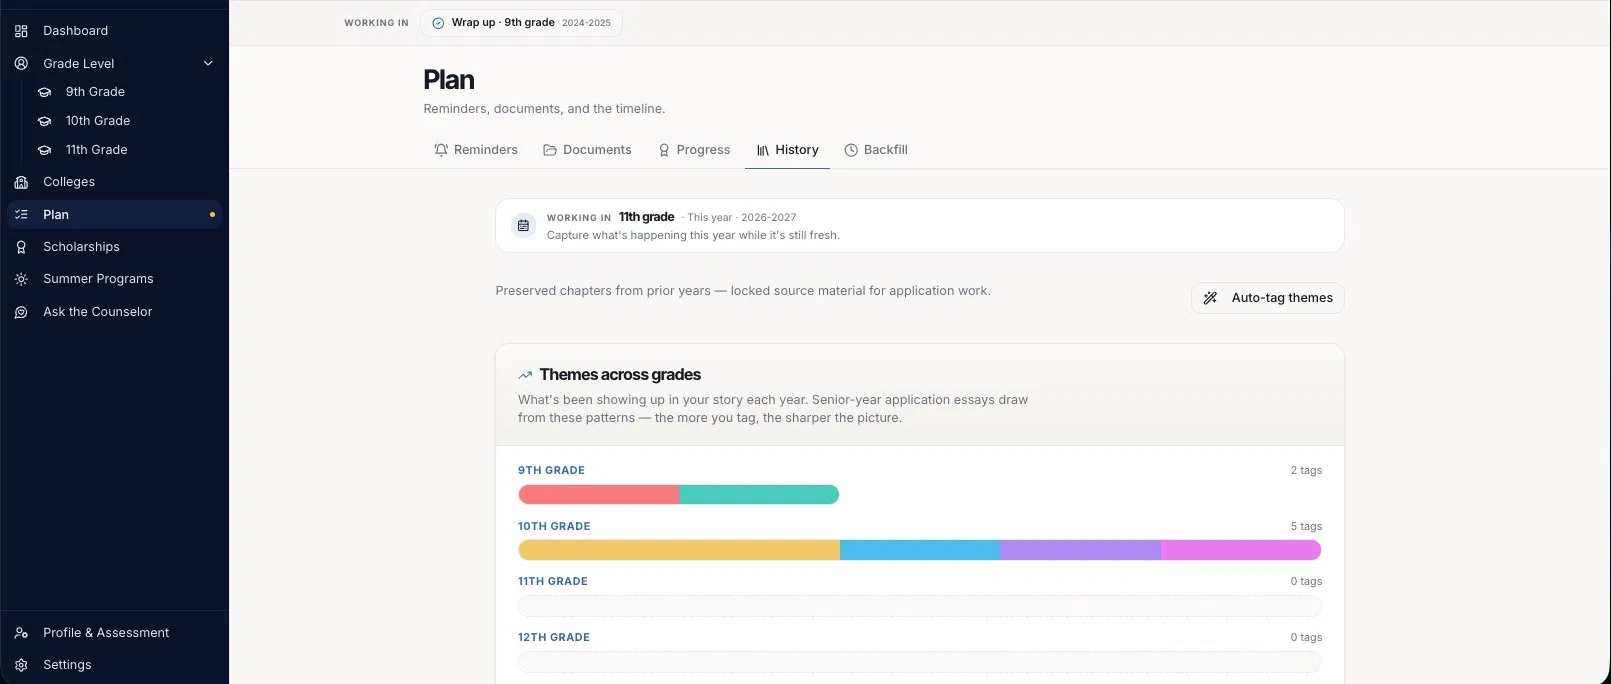Go to Colleges page
1611x684 pixels.
[x=114, y=182]
